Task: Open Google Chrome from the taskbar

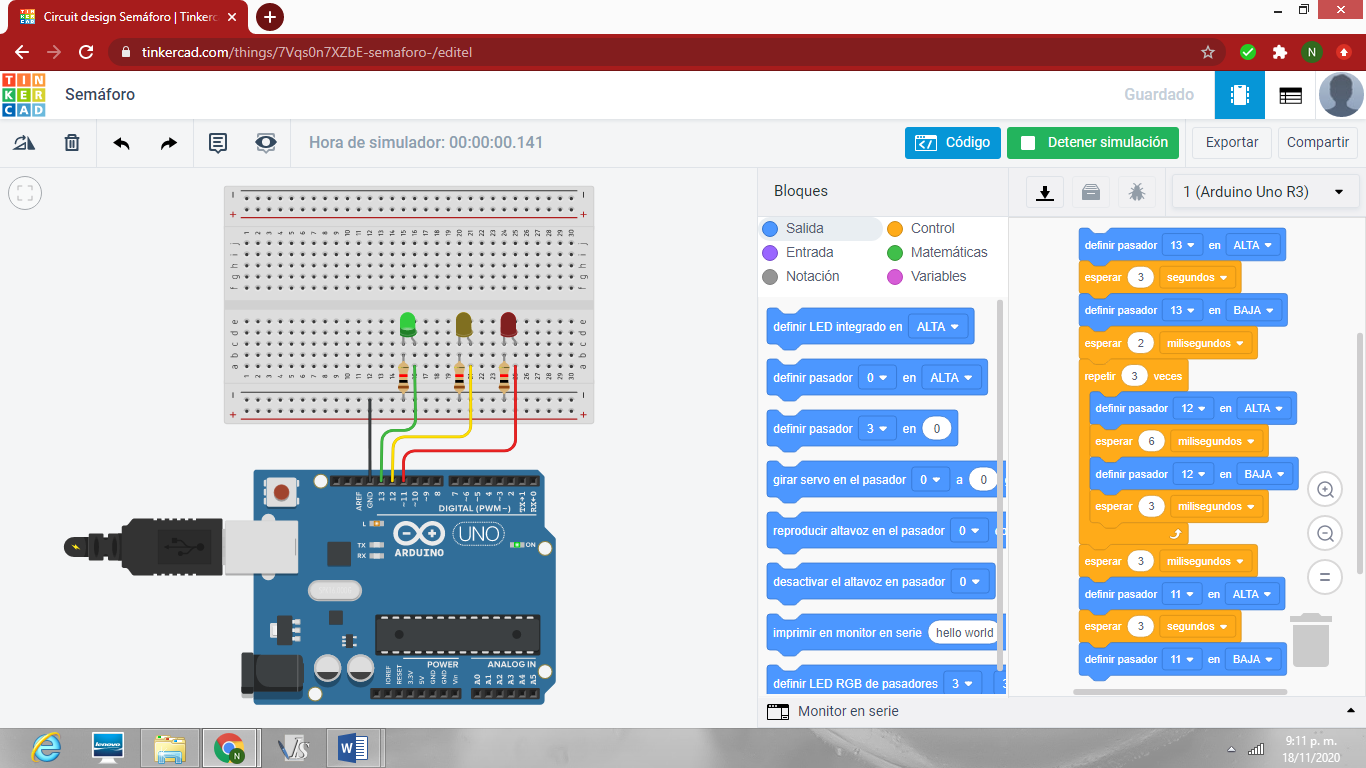Action: click(x=230, y=747)
